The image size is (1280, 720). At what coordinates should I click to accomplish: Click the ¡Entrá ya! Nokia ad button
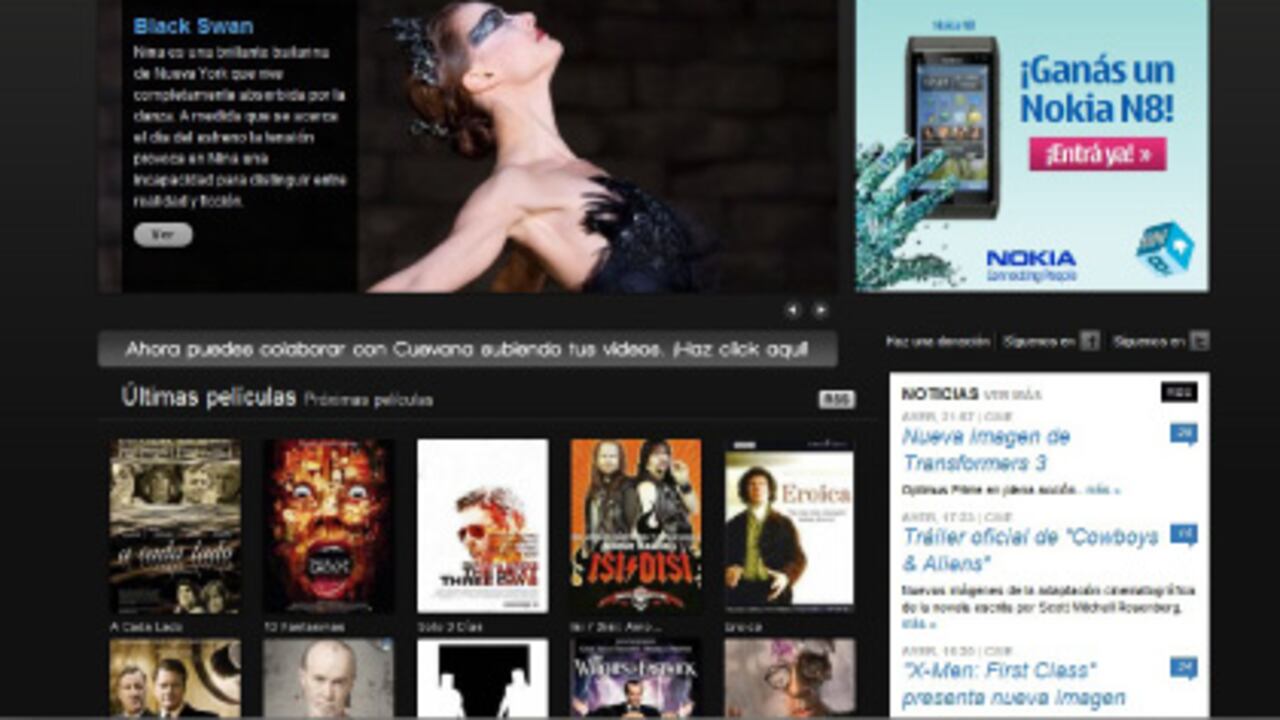point(1097,154)
